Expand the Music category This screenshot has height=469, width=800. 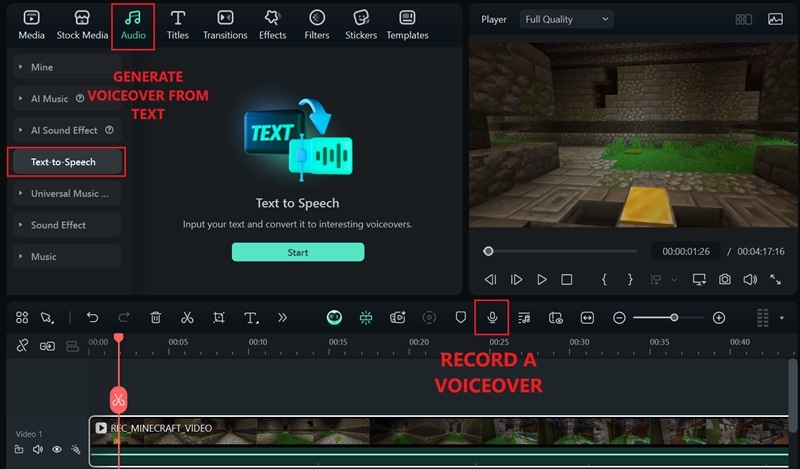(67, 257)
